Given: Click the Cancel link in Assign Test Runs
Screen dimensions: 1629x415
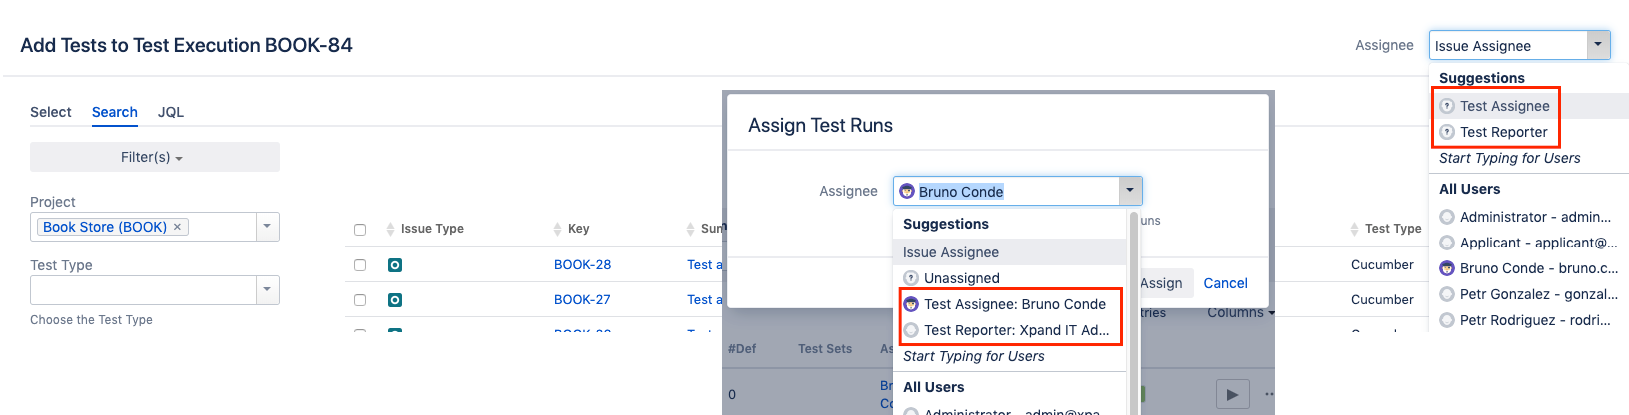Looking at the screenshot, I should 1225,283.
